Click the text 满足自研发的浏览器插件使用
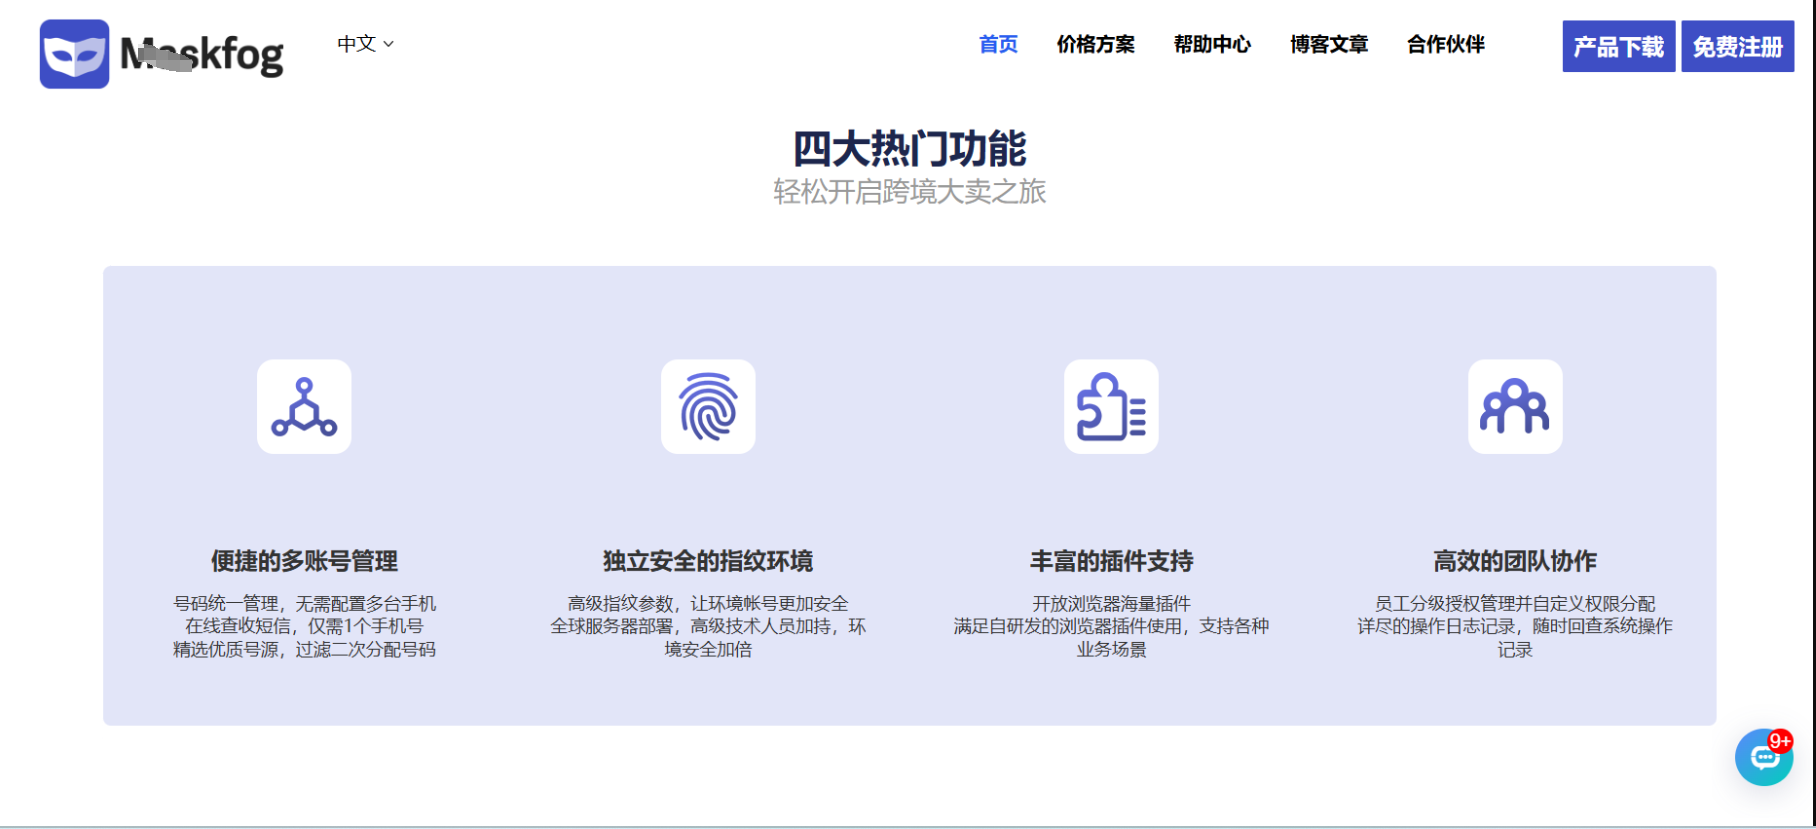The height and width of the screenshot is (829, 1816). pos(1067,626)
